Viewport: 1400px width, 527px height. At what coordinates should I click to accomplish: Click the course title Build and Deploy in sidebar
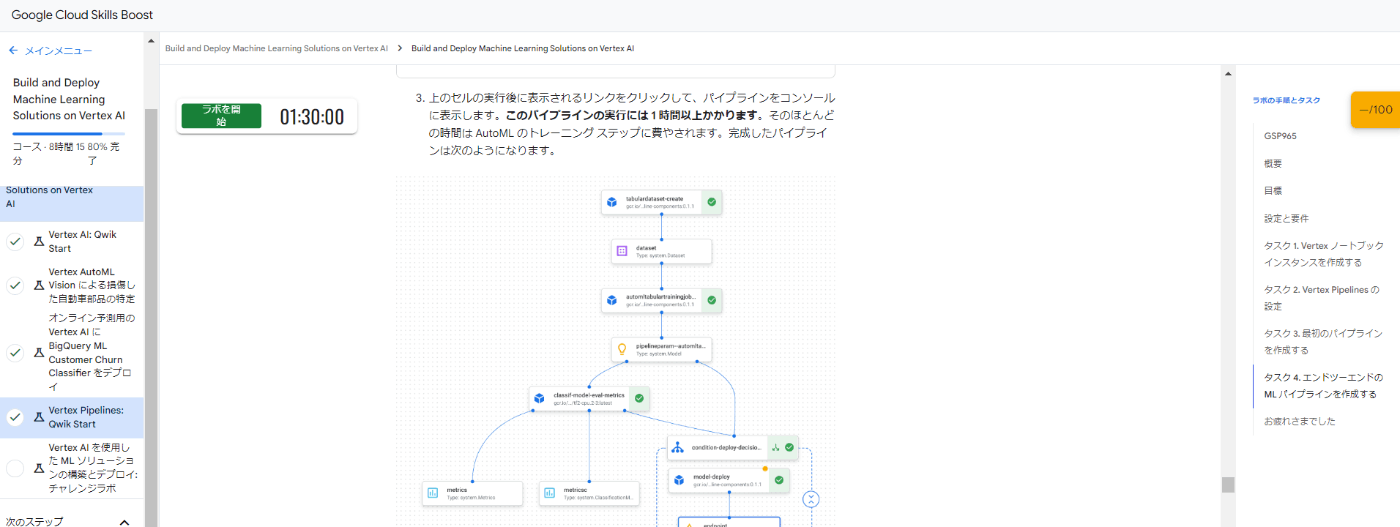click(x=69, y=99)
